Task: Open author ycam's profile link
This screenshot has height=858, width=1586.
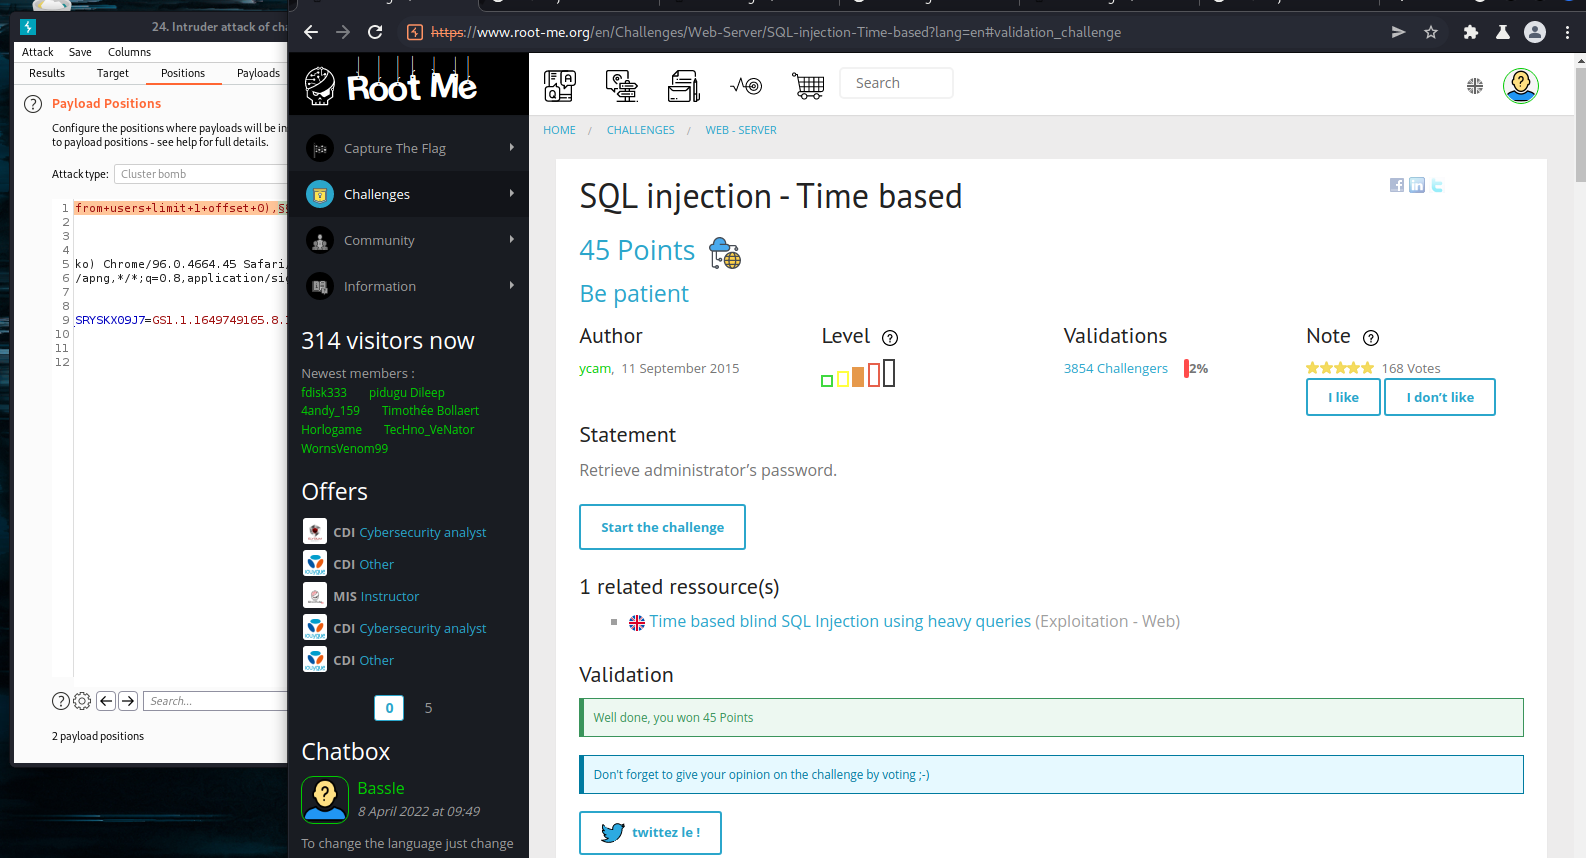Action: (595, 368)
